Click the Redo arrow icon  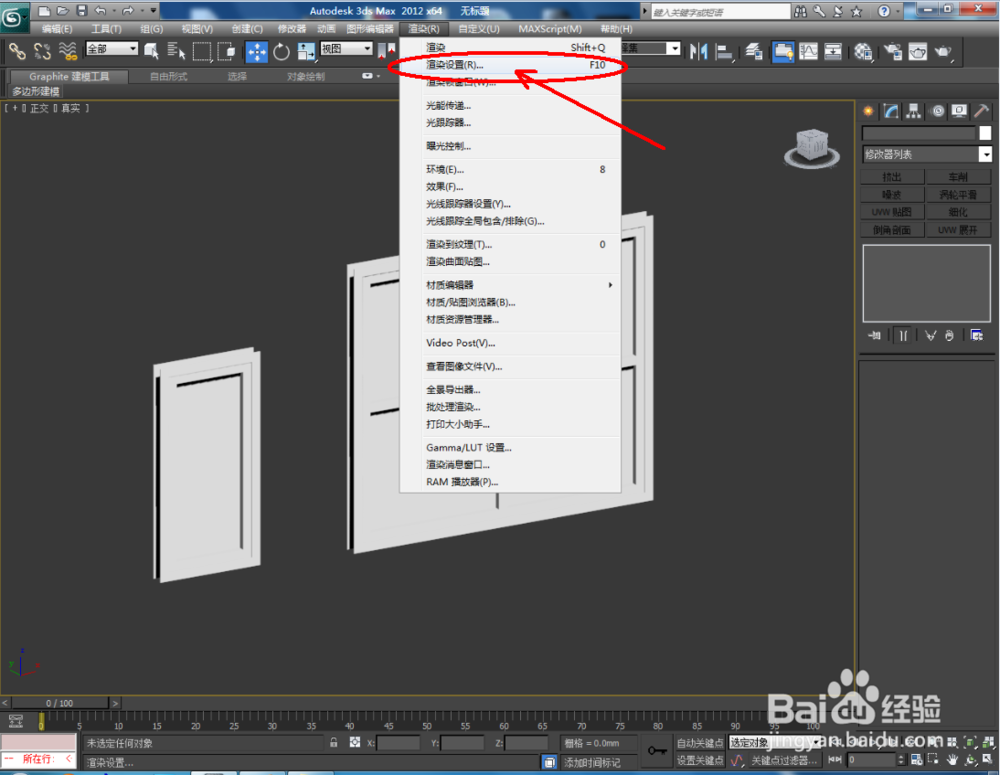(128, 10)
